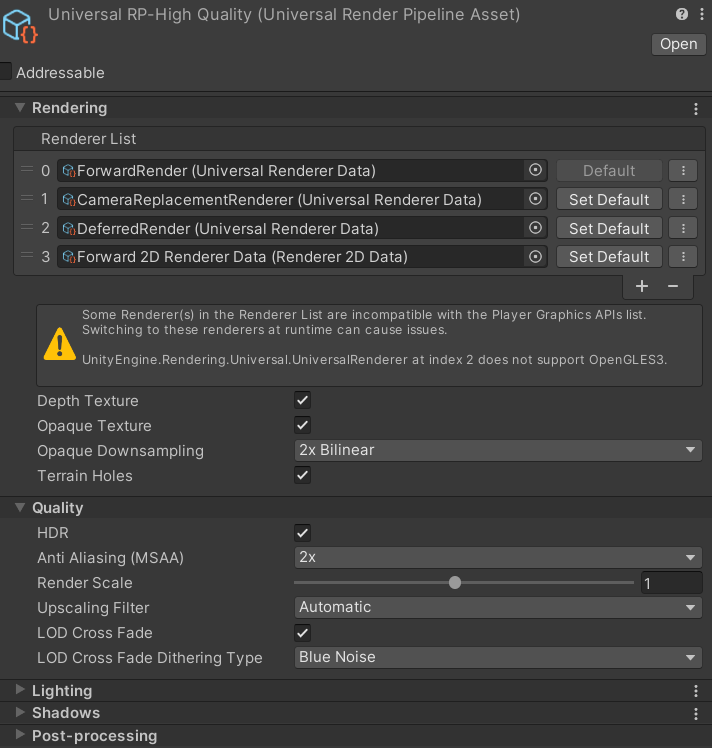Toggle the LOD Cross Fade checkbox
This screenshot has width=712, height=748.
(x=302, y=633)
